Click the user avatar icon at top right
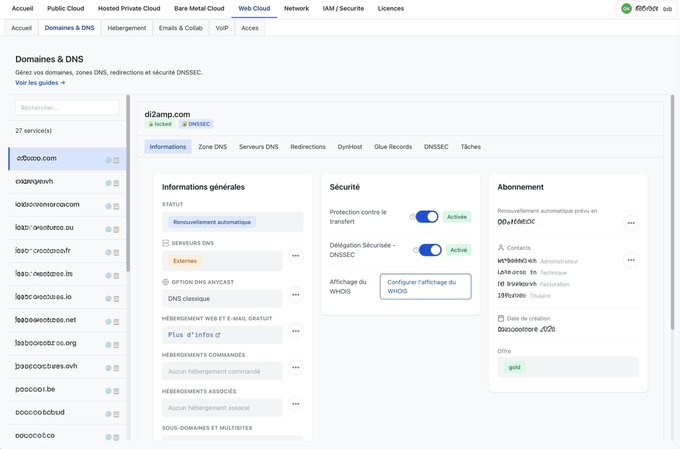 (x=627, y=8)
